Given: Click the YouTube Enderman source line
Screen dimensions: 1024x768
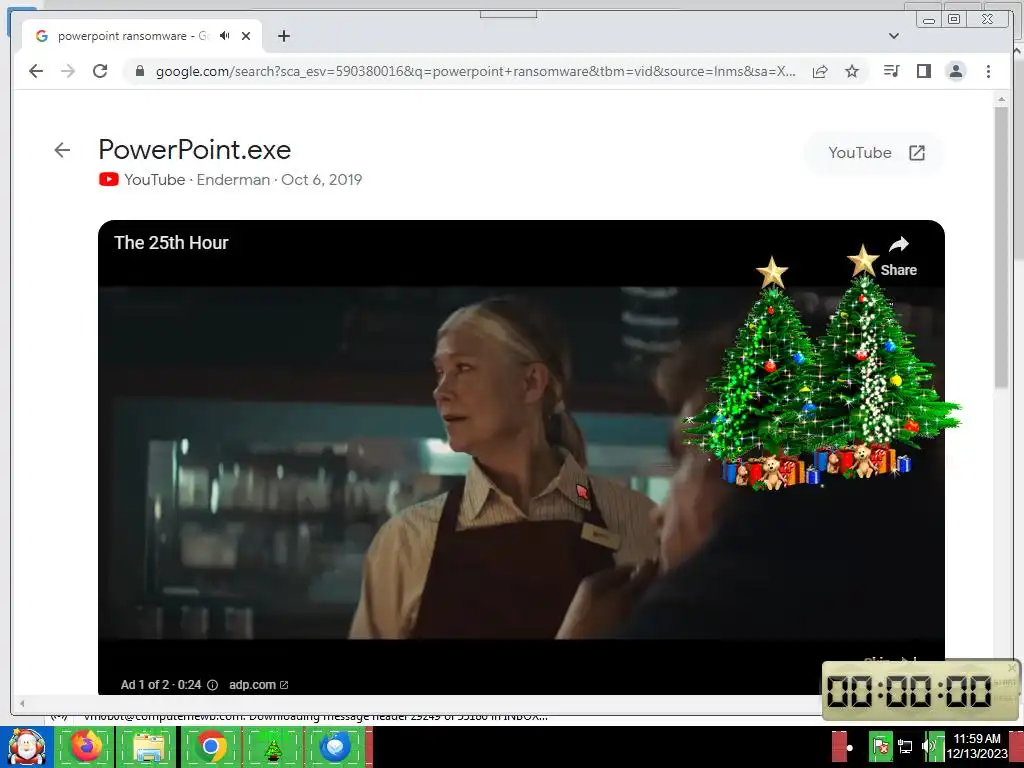Looking at the screenshot, I should point(231,180).
